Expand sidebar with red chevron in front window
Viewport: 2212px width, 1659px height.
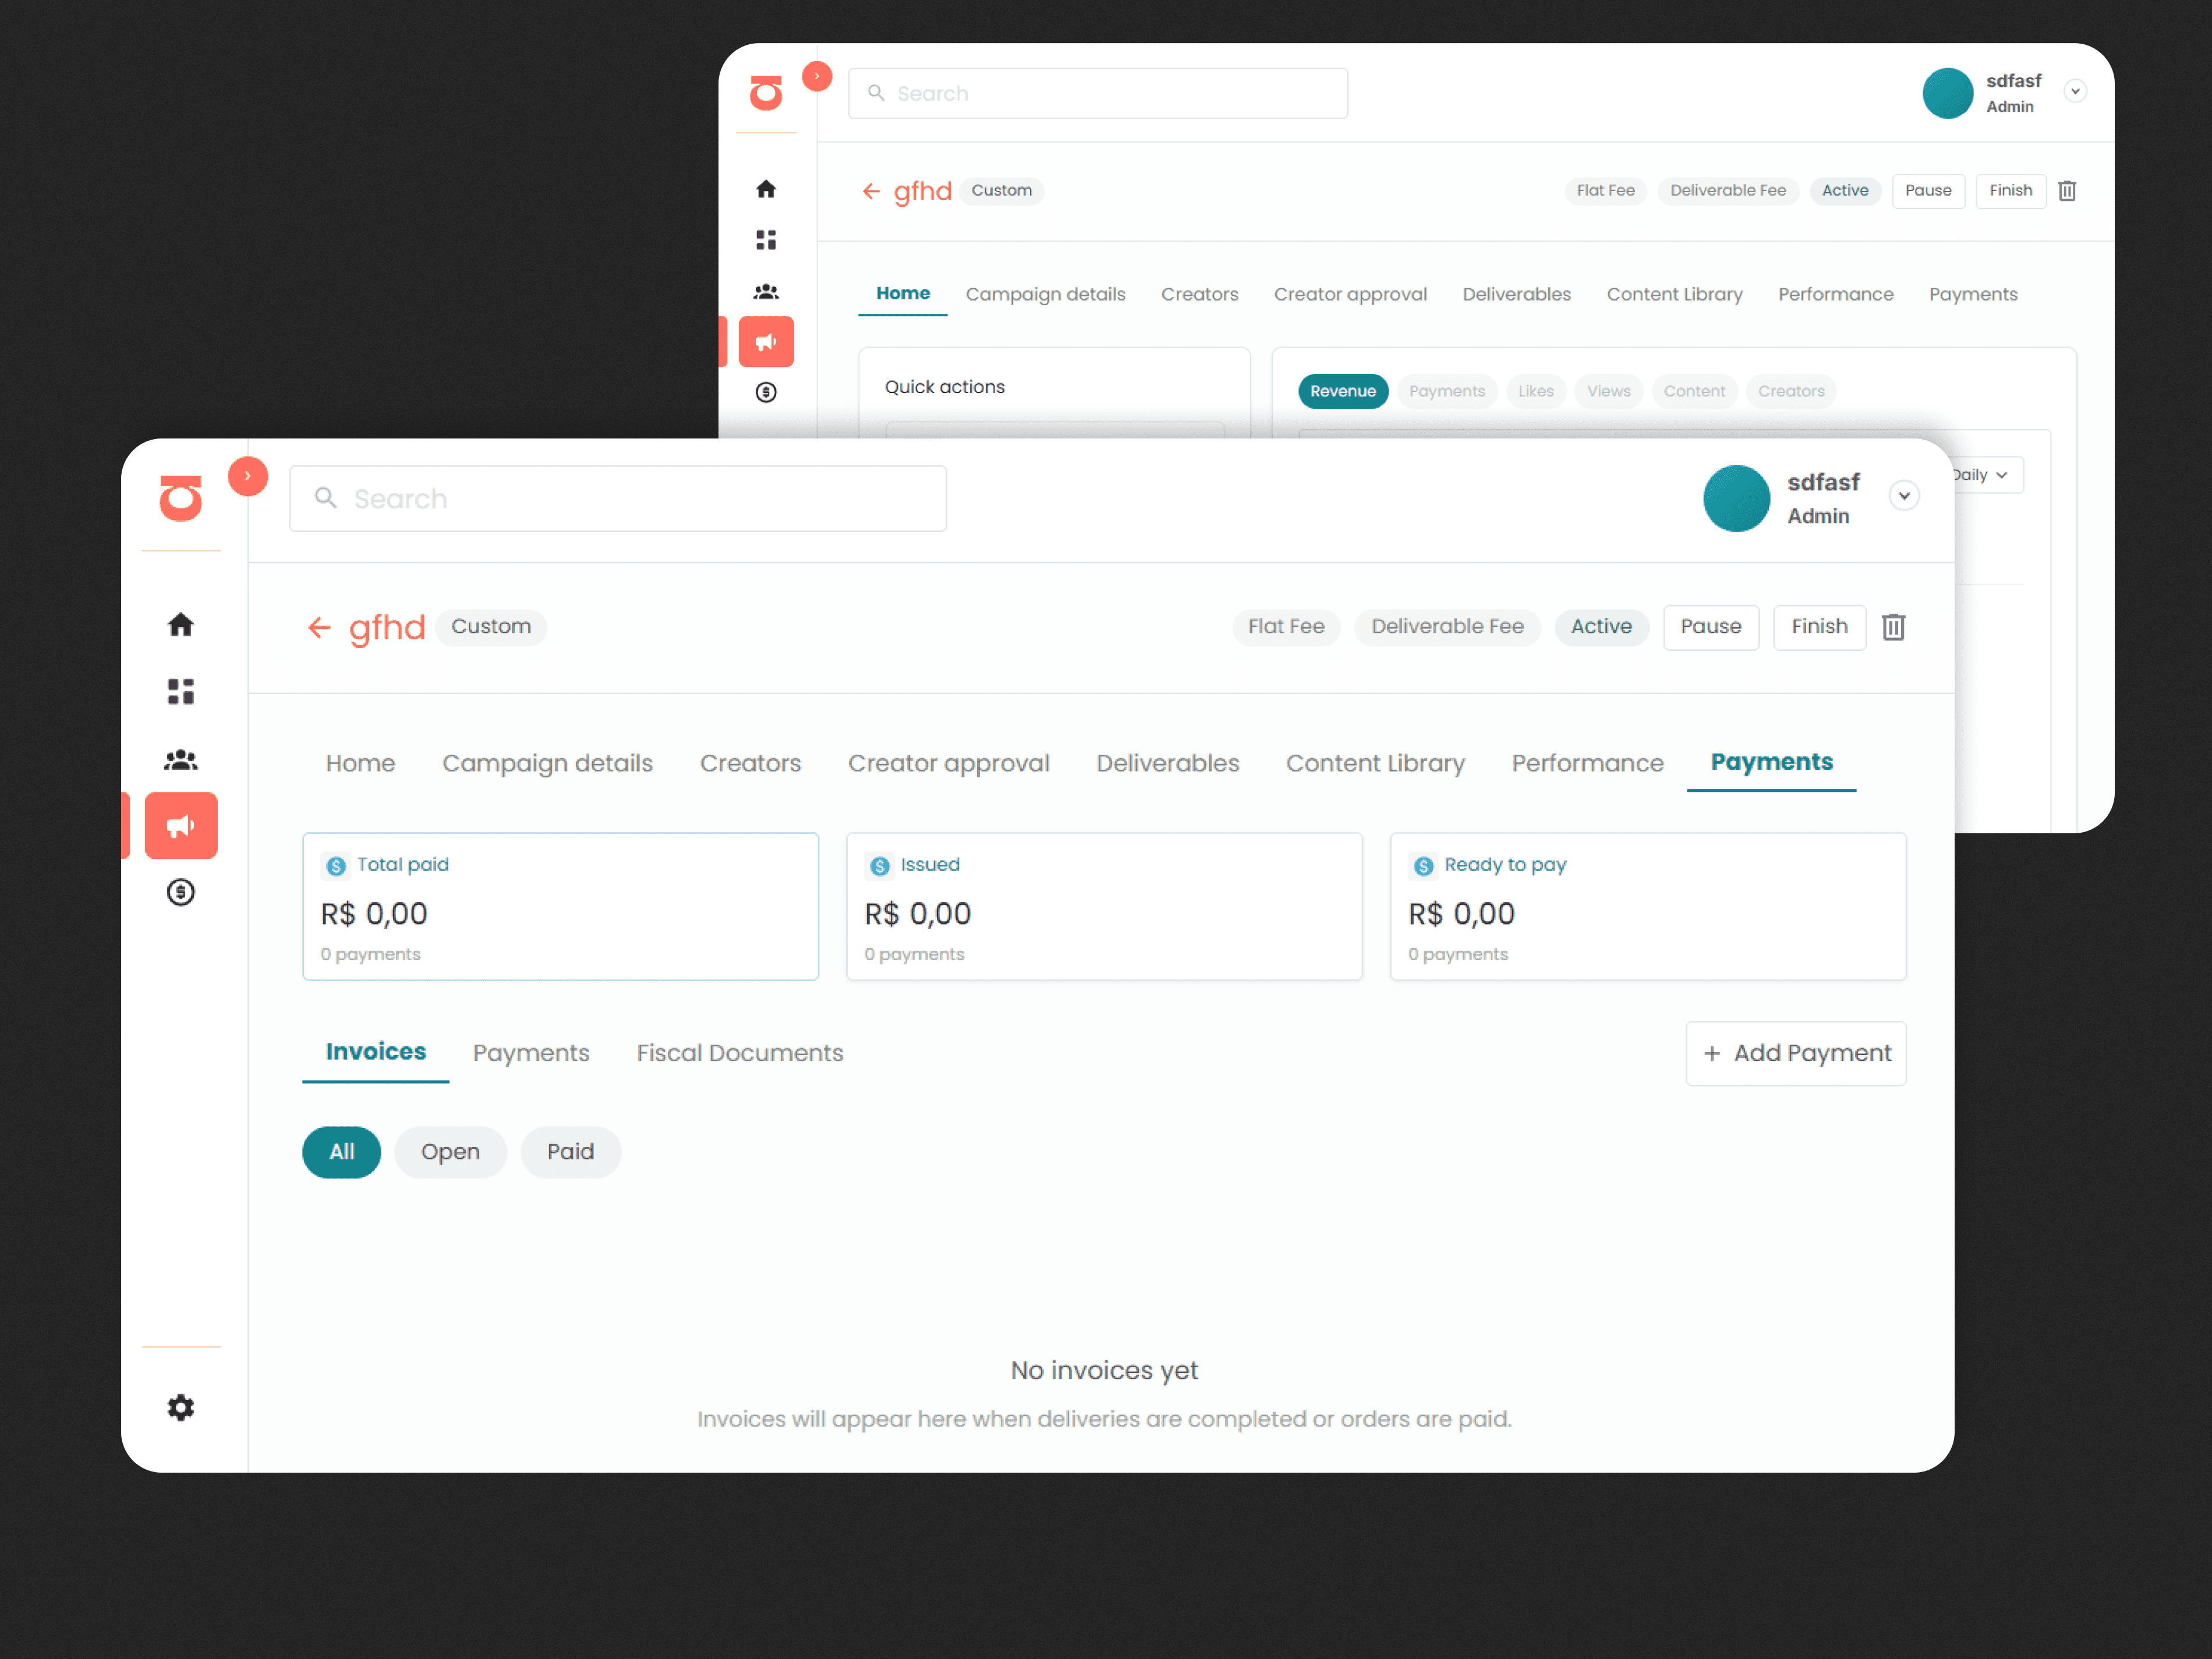coord(247,476)
